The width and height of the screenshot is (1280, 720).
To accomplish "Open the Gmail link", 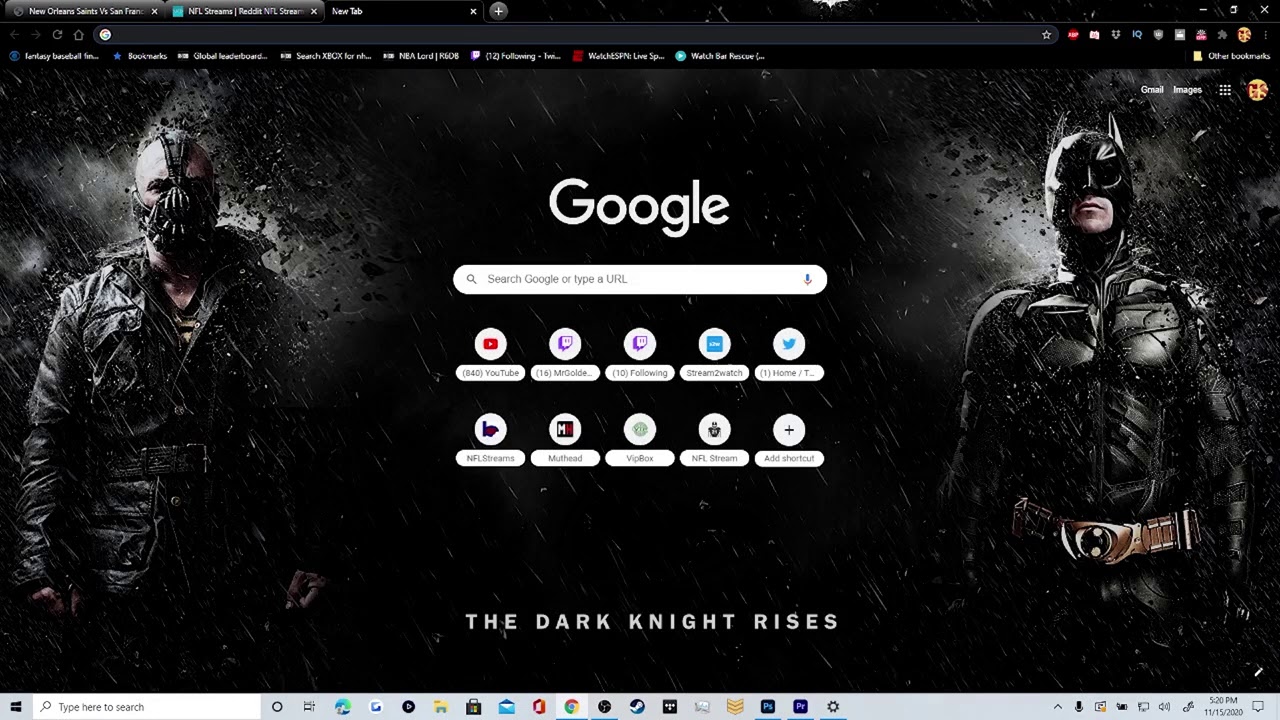I will [1152, 90].
